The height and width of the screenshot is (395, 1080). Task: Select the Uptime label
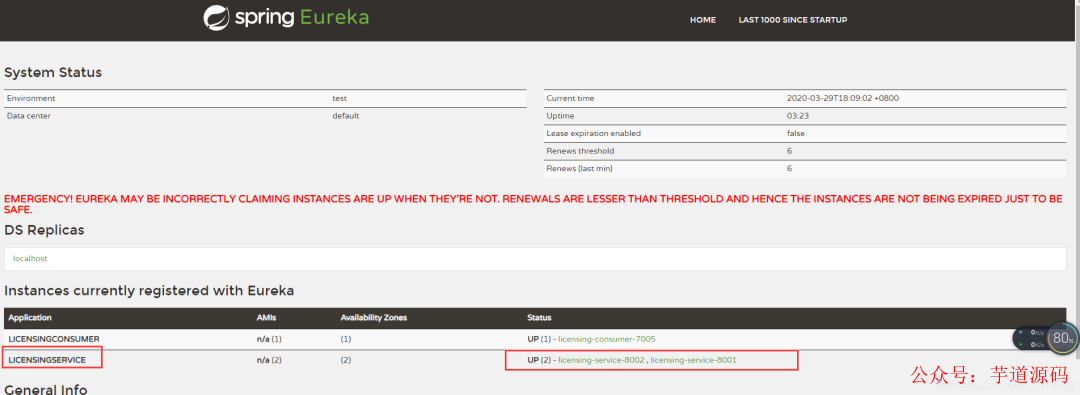coord(560,116)
